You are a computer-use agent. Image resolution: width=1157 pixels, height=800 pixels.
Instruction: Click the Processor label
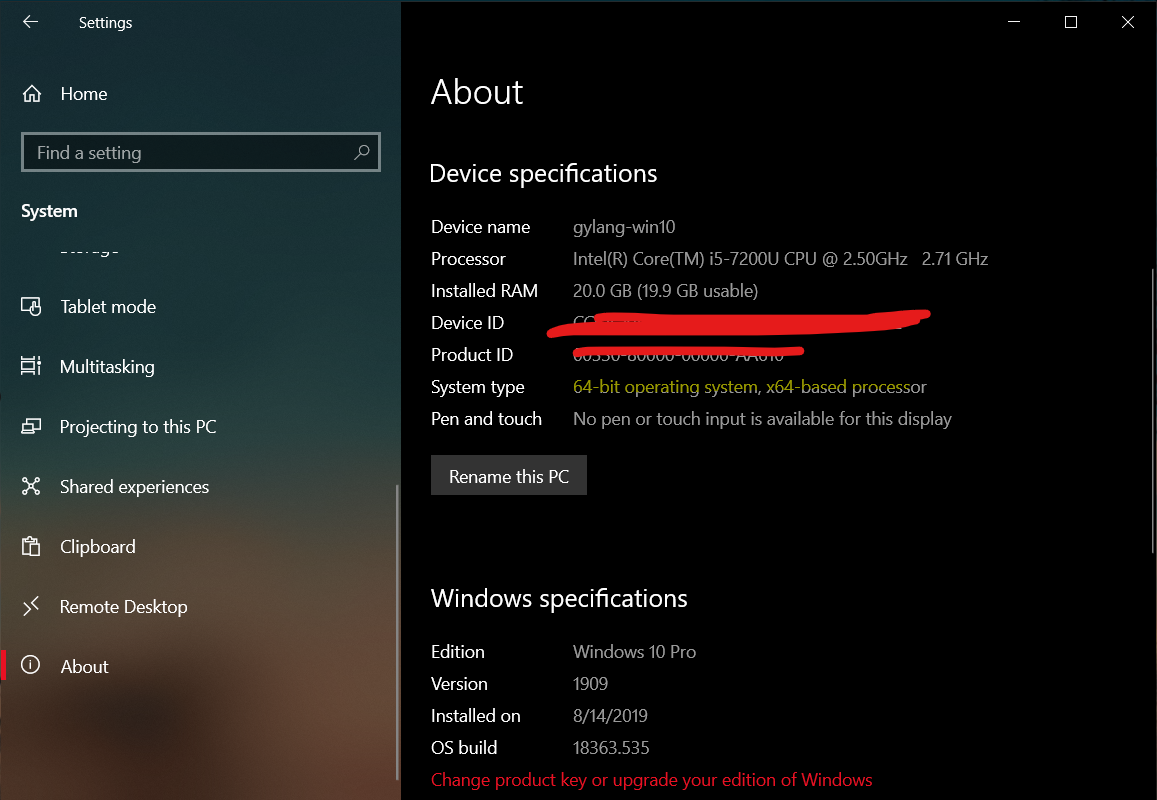coord(468,259)
